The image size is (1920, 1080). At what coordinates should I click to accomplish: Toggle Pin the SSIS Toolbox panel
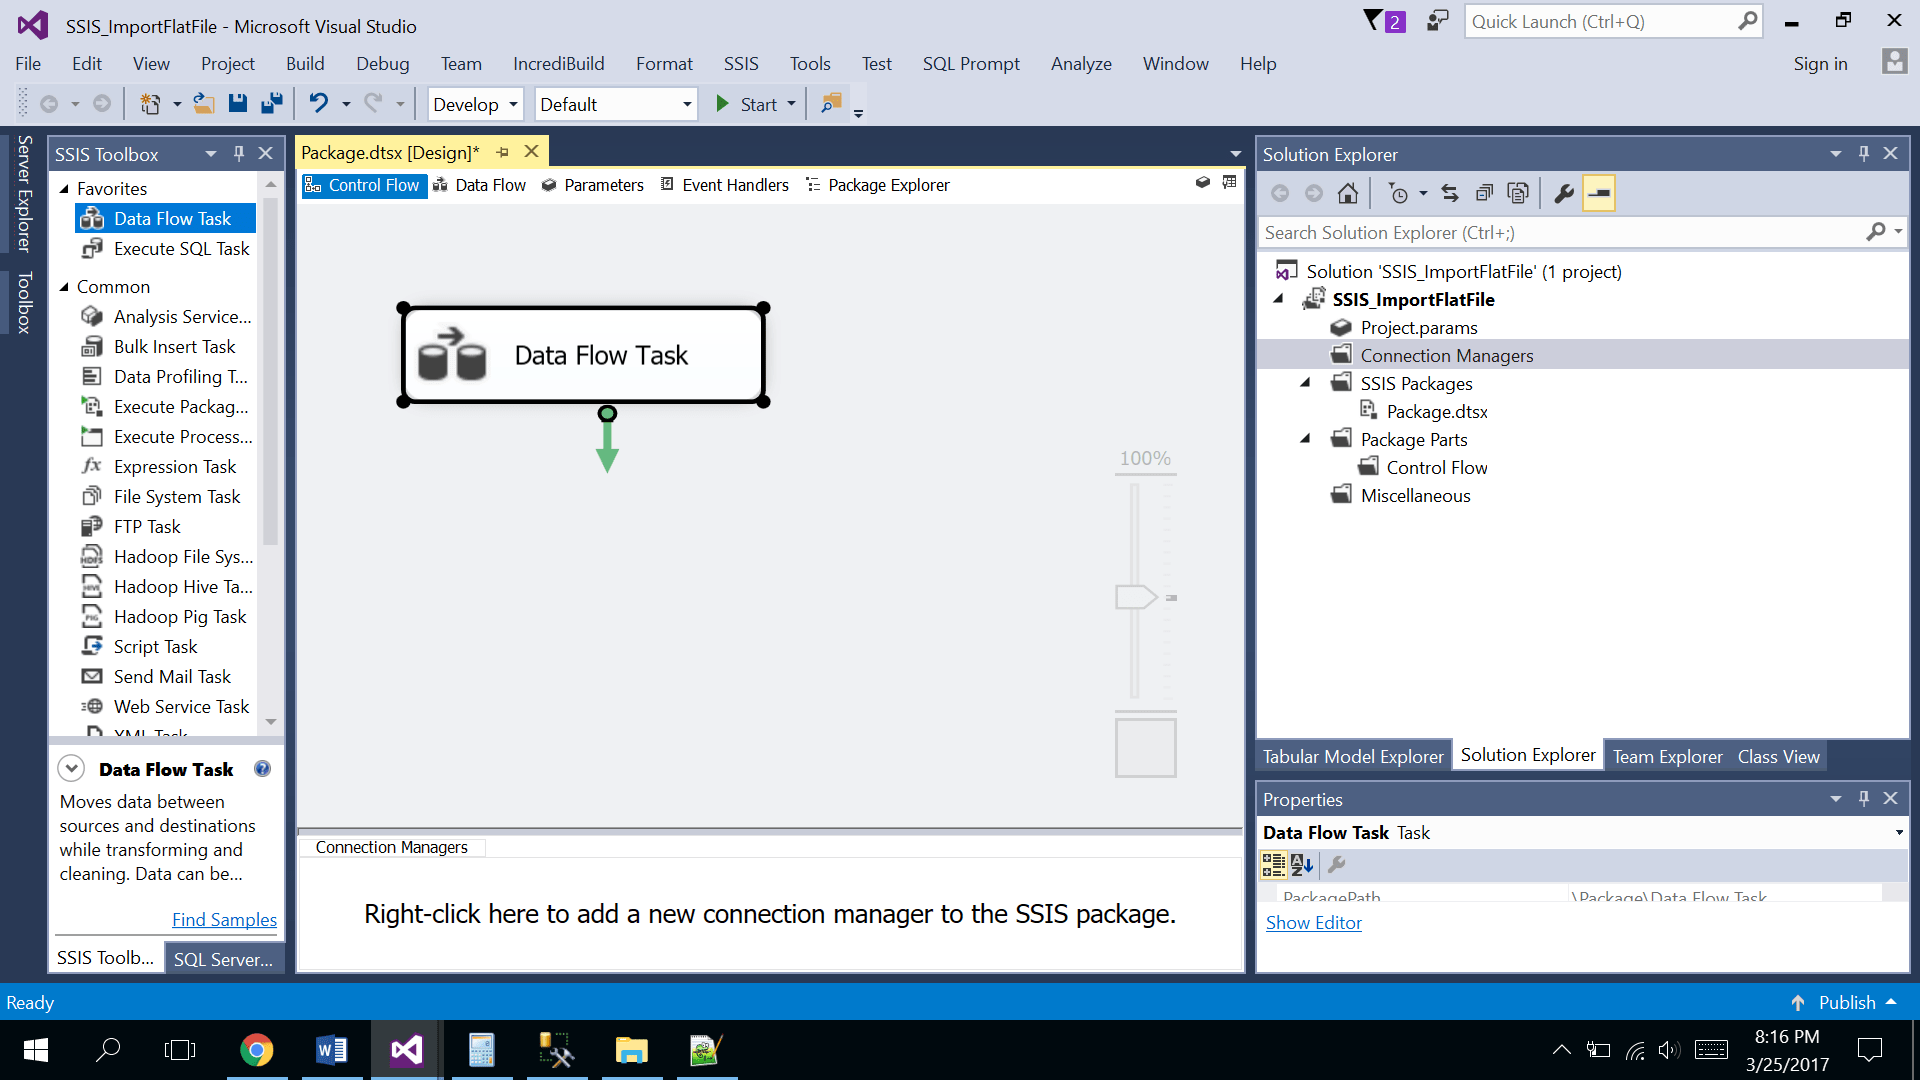point(239,153)
